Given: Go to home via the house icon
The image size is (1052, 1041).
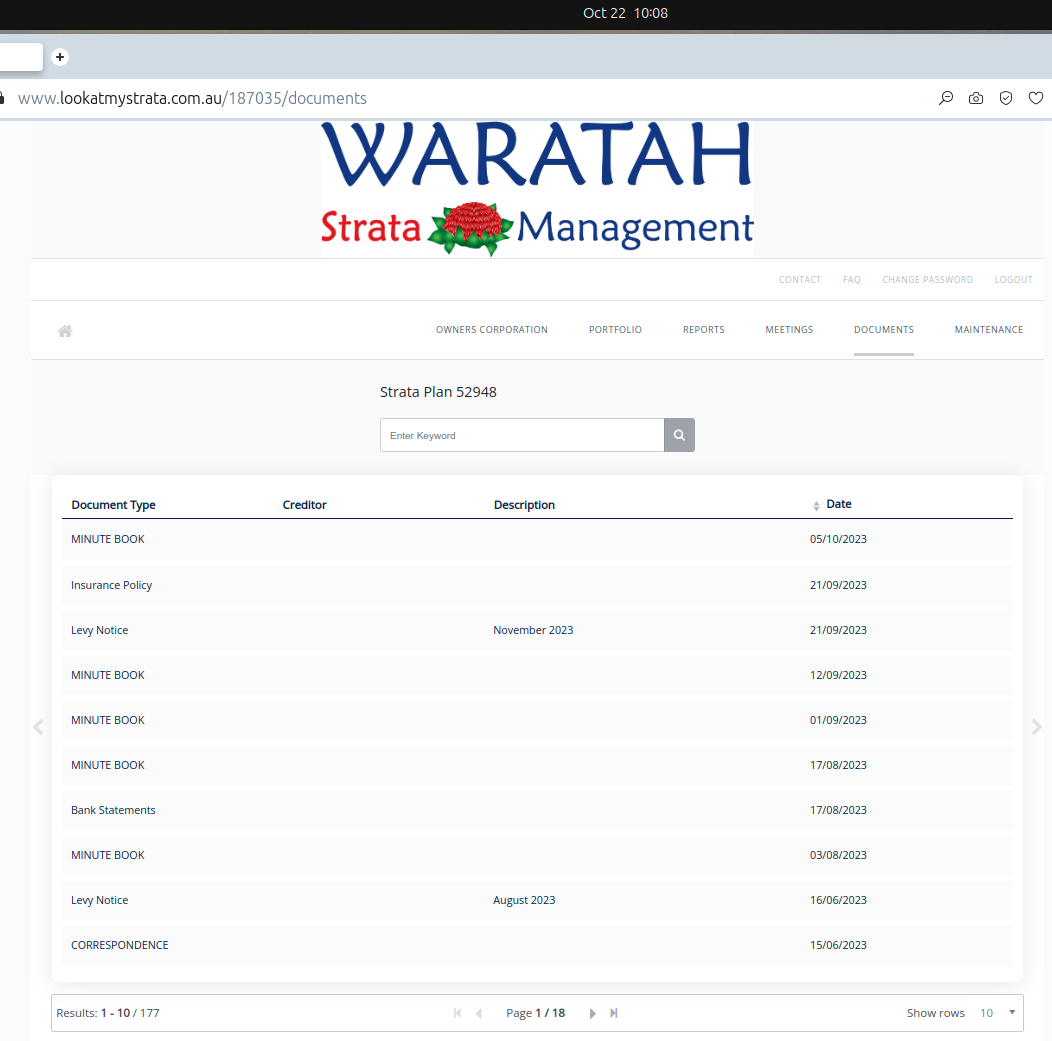Looking at the screenshot, I should 65,331.
